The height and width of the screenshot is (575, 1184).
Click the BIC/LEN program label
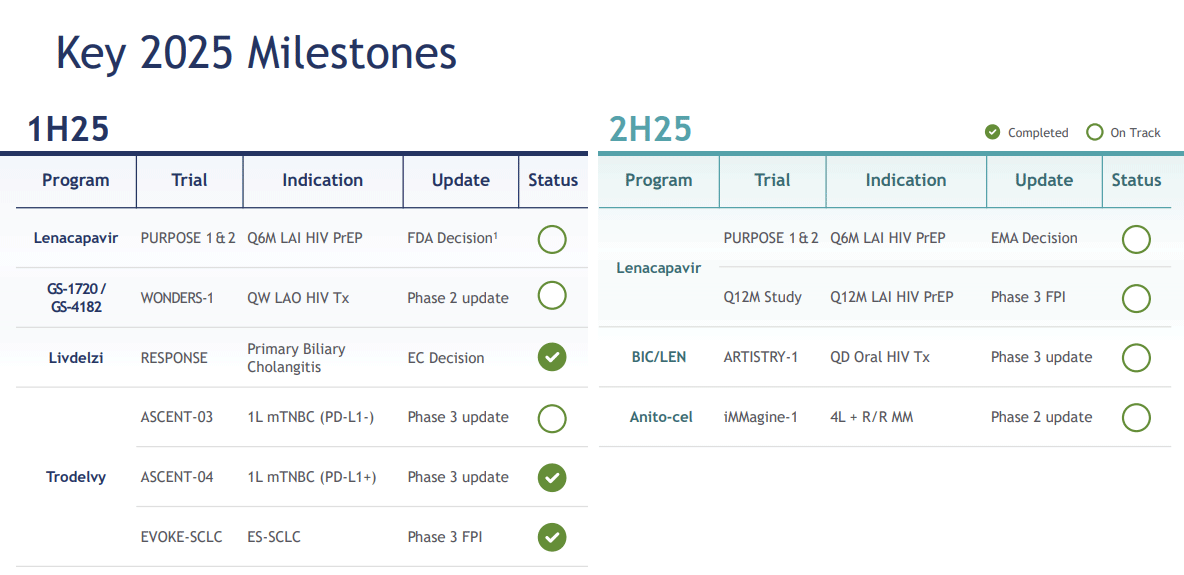coord(659,357)
